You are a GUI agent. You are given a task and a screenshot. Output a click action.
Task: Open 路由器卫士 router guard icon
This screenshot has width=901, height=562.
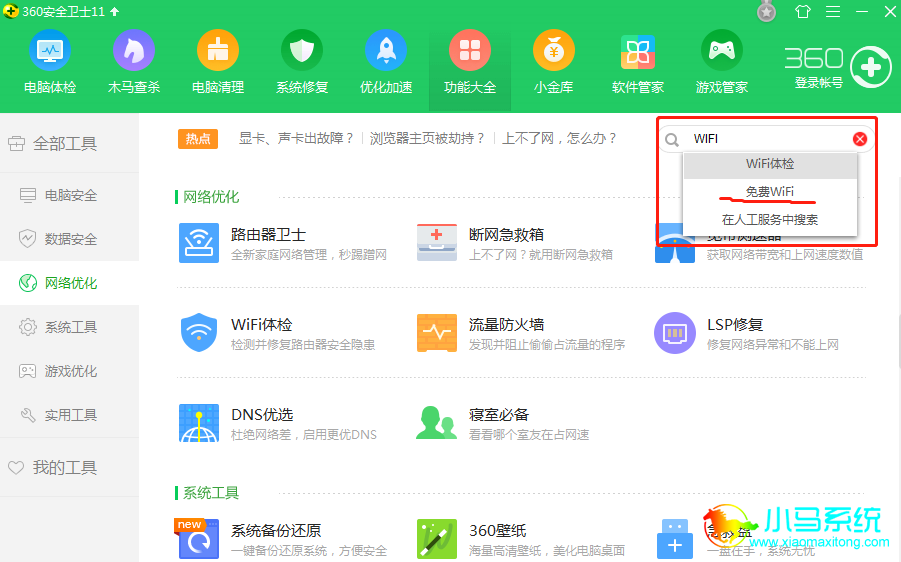pyautogui.click(x=199, y=243)
